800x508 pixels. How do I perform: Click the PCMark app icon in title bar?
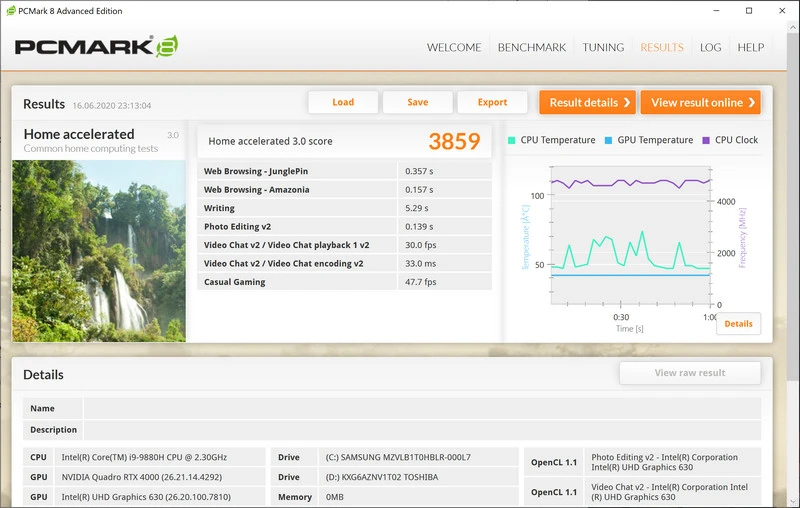point(9,10)
